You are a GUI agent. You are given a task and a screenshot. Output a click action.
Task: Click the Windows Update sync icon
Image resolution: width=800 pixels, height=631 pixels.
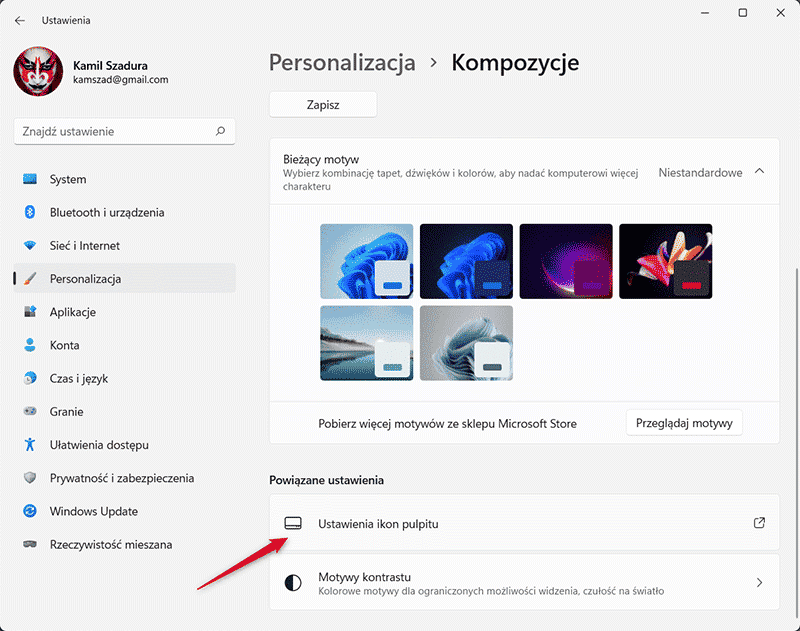[30, 511]
